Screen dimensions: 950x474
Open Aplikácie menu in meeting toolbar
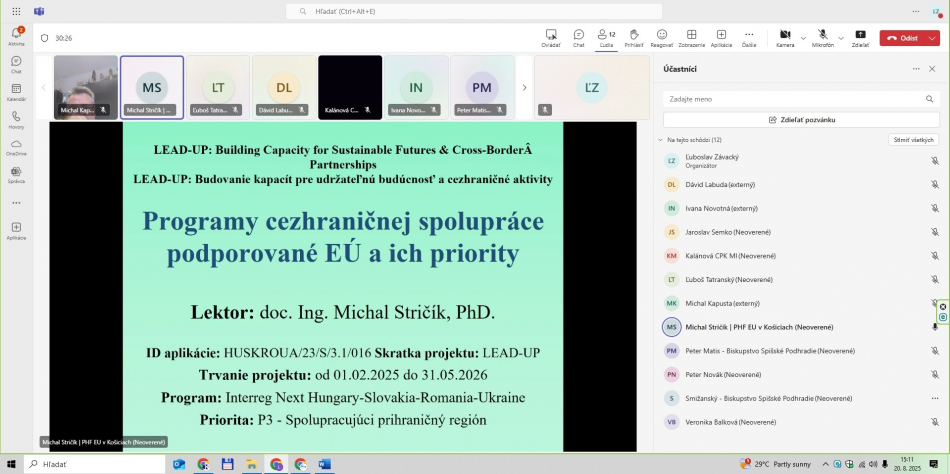point(721,37)
